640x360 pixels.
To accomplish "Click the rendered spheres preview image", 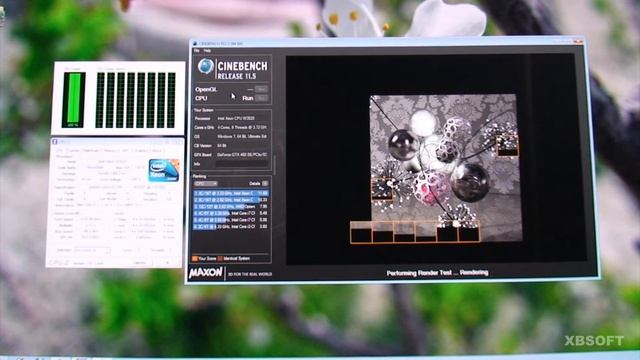I will [x=445, y=168].
